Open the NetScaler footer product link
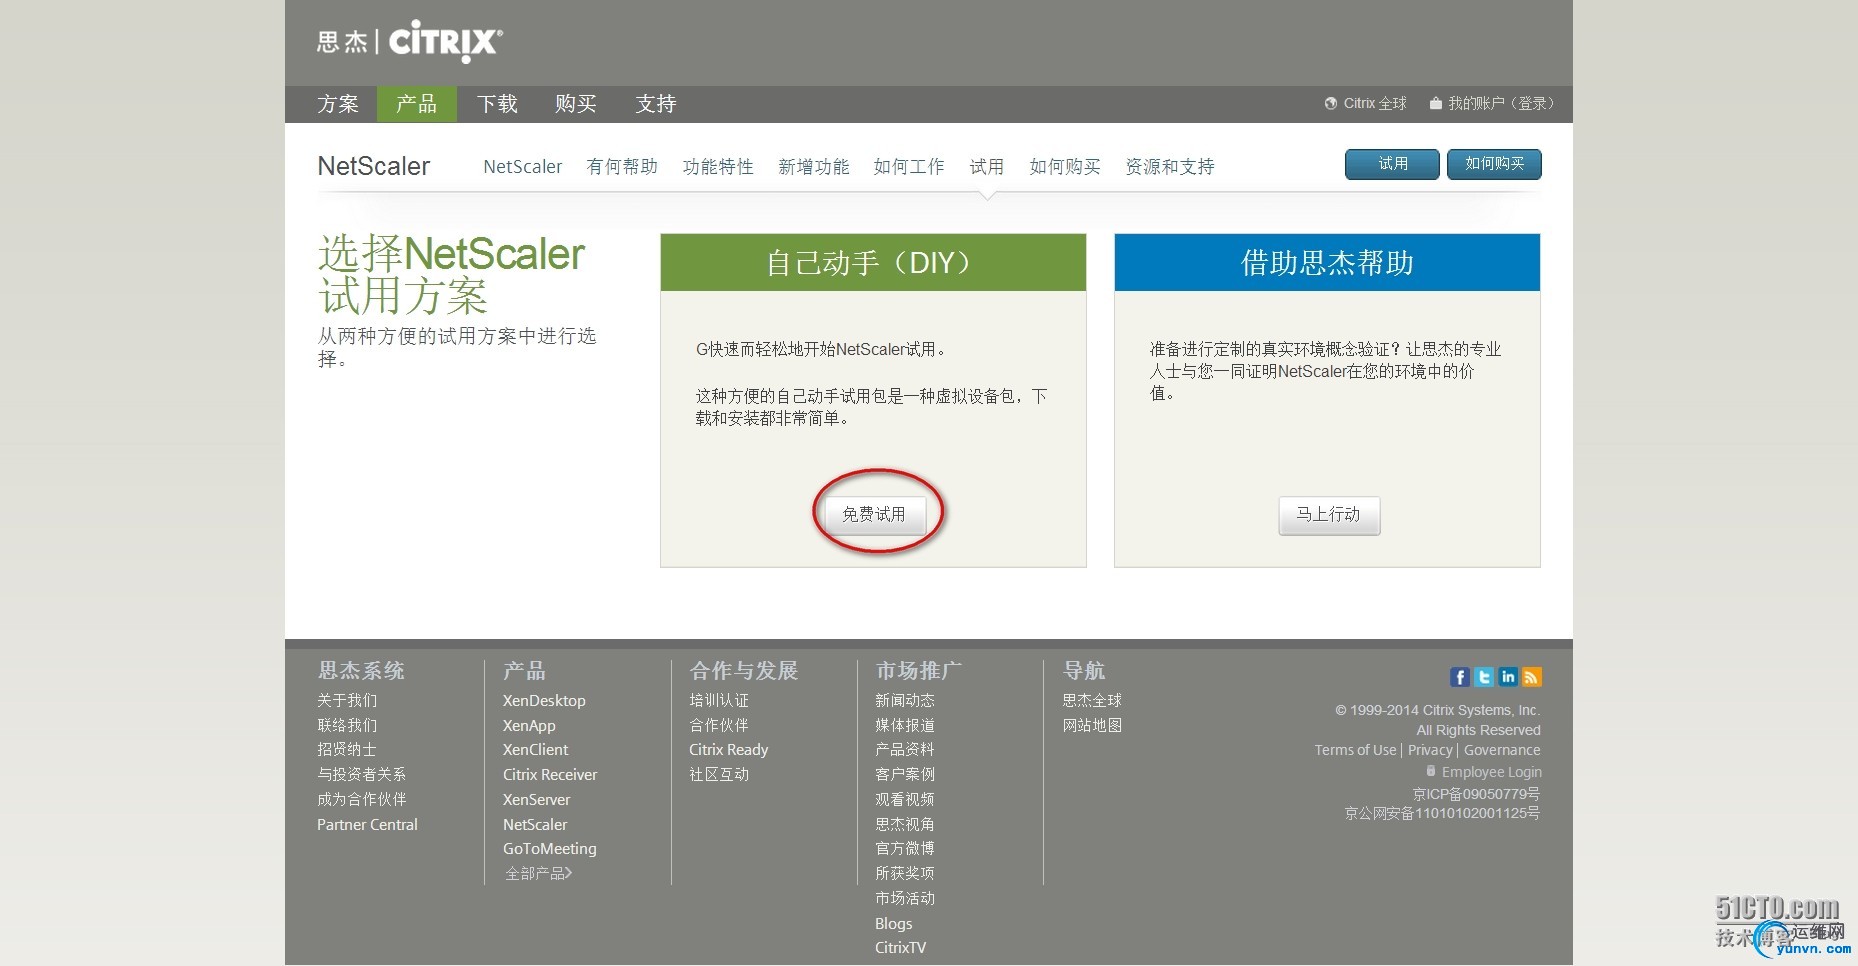The height and width of the screenshot is (966, 1858). pyautogui.click(x=535, y=825)
